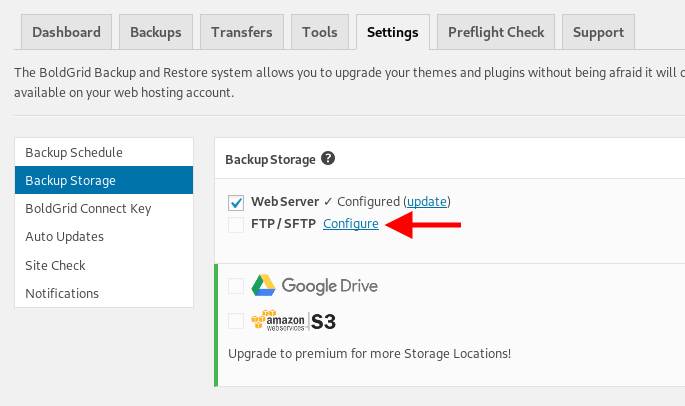This screenshot has height=406, width=685.
Task: Click the Google Drive logo icon
Action: coord(263,285)
